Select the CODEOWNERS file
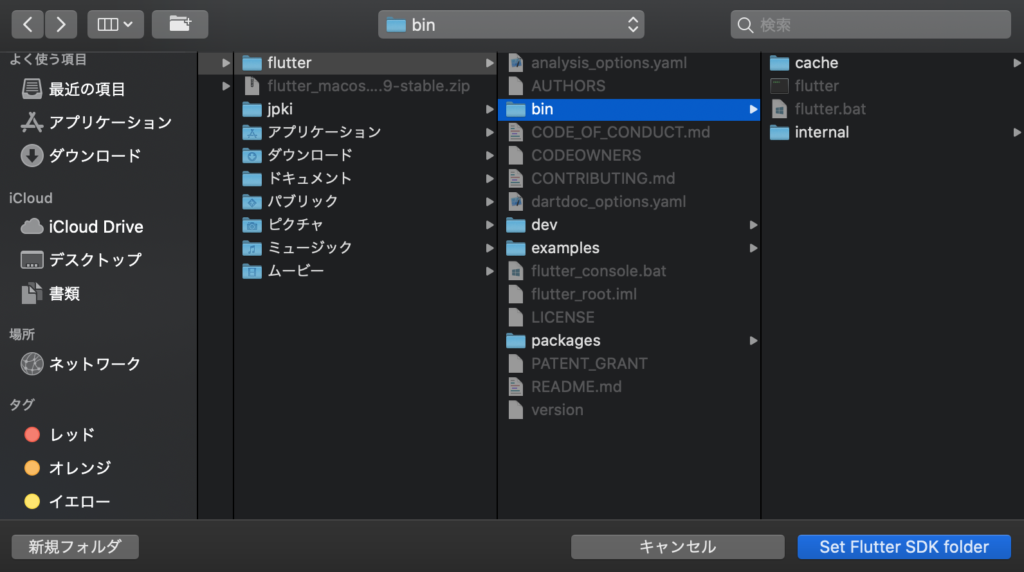The image size is (1024, 572). (630, 155)
